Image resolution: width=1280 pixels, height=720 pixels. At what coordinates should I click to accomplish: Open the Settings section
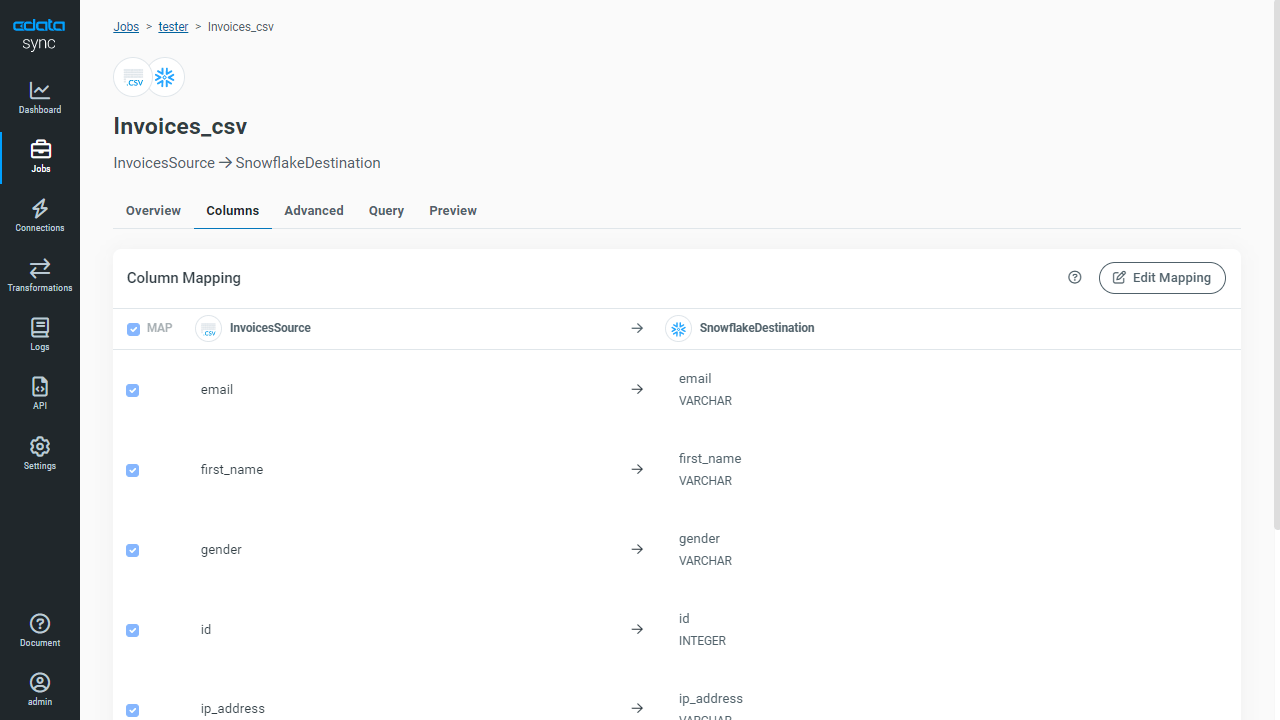(x=40, y=453)
